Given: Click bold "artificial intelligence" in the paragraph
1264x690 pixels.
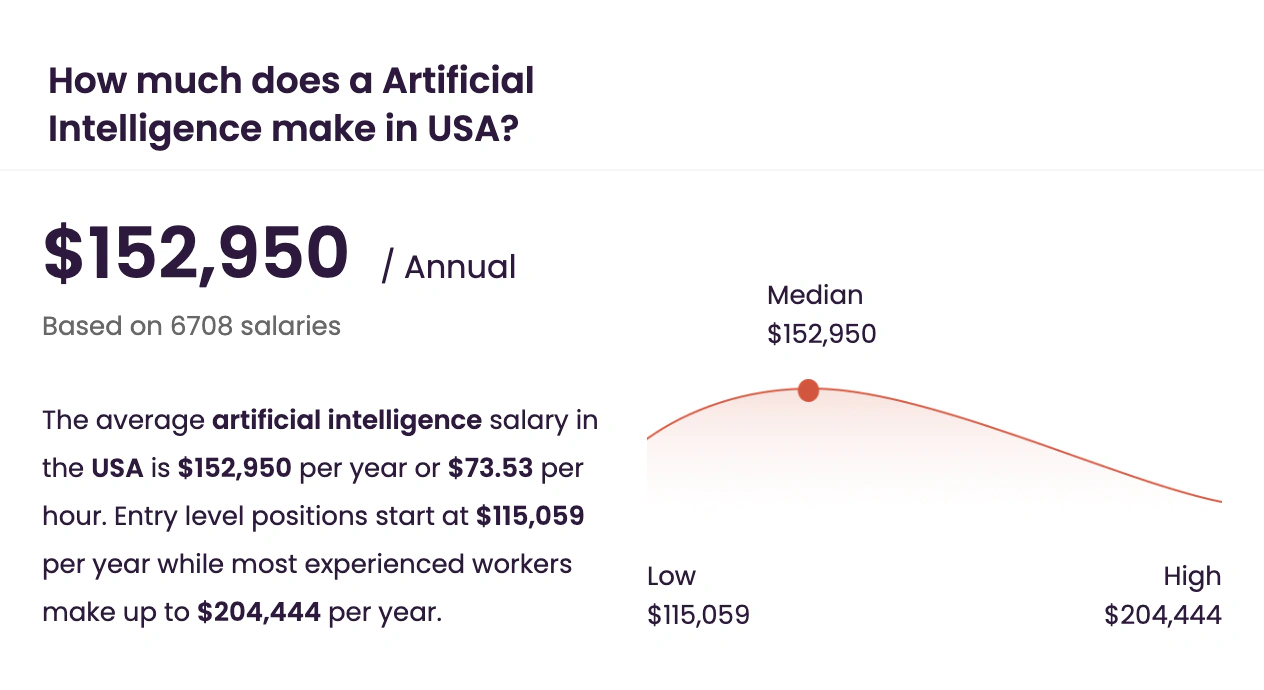Looking at the screenshot, I should point(347,420).
